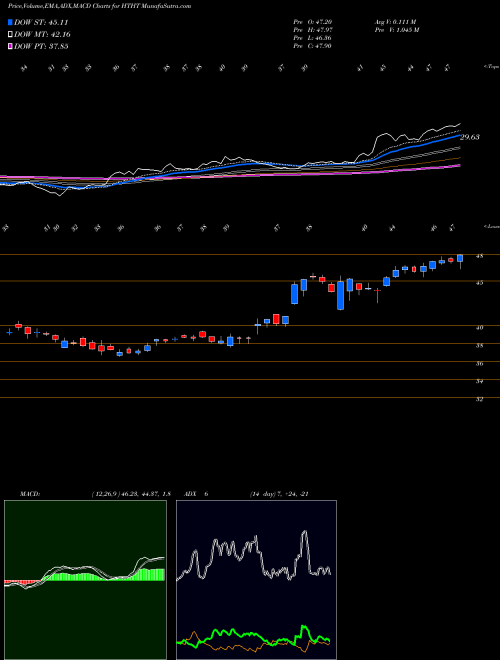
Task: Click the 'Pre L: 46.86' low value
Action: [313, 38]
